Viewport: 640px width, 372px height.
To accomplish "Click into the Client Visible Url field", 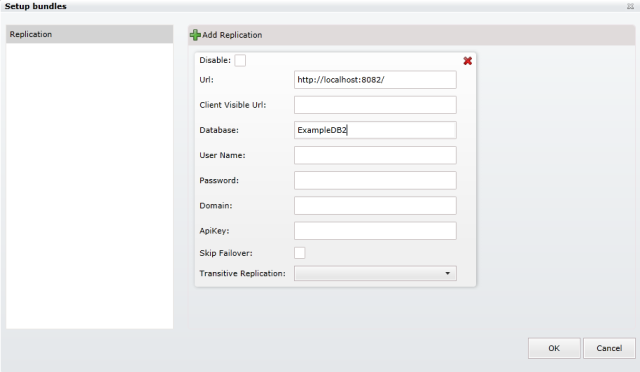I will click(x=375, y=105).
